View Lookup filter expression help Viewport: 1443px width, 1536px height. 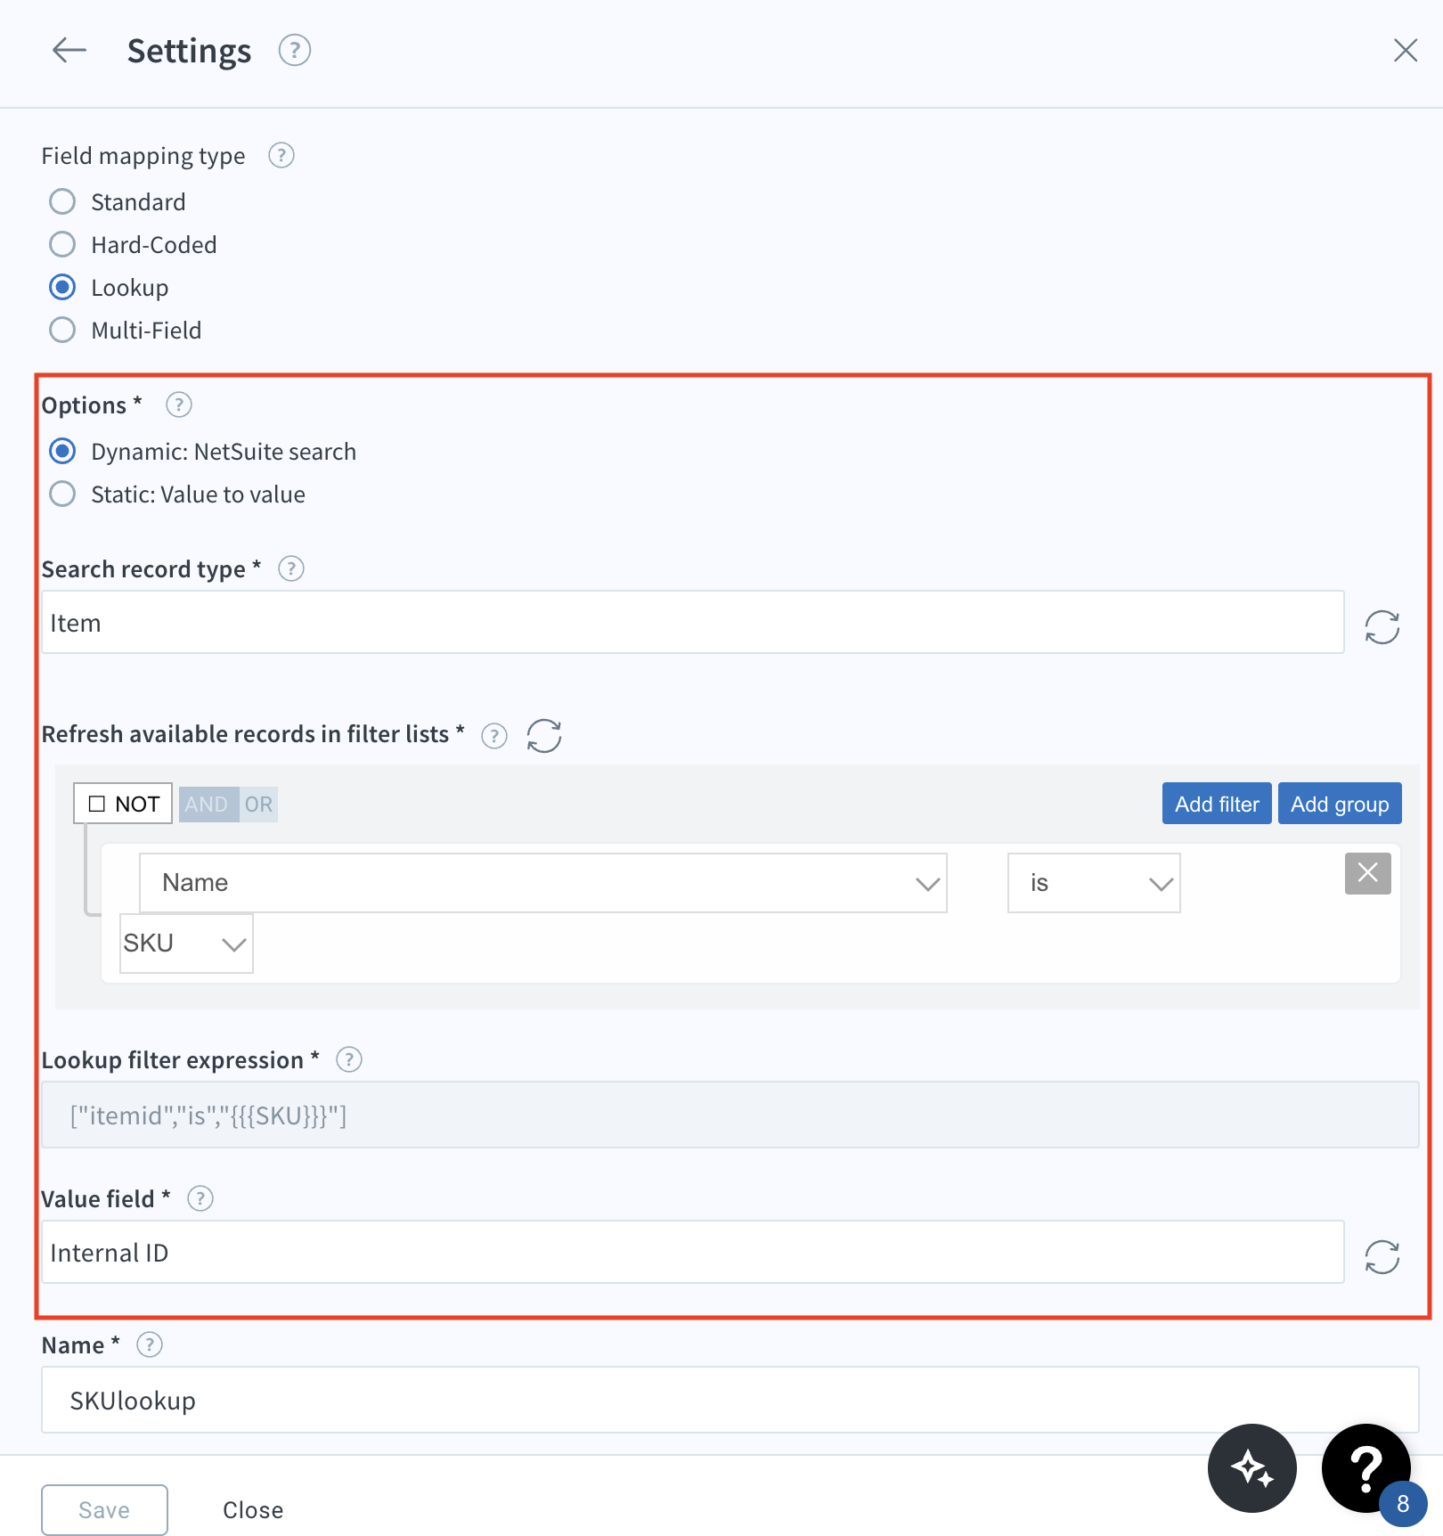click(348, 1059)
